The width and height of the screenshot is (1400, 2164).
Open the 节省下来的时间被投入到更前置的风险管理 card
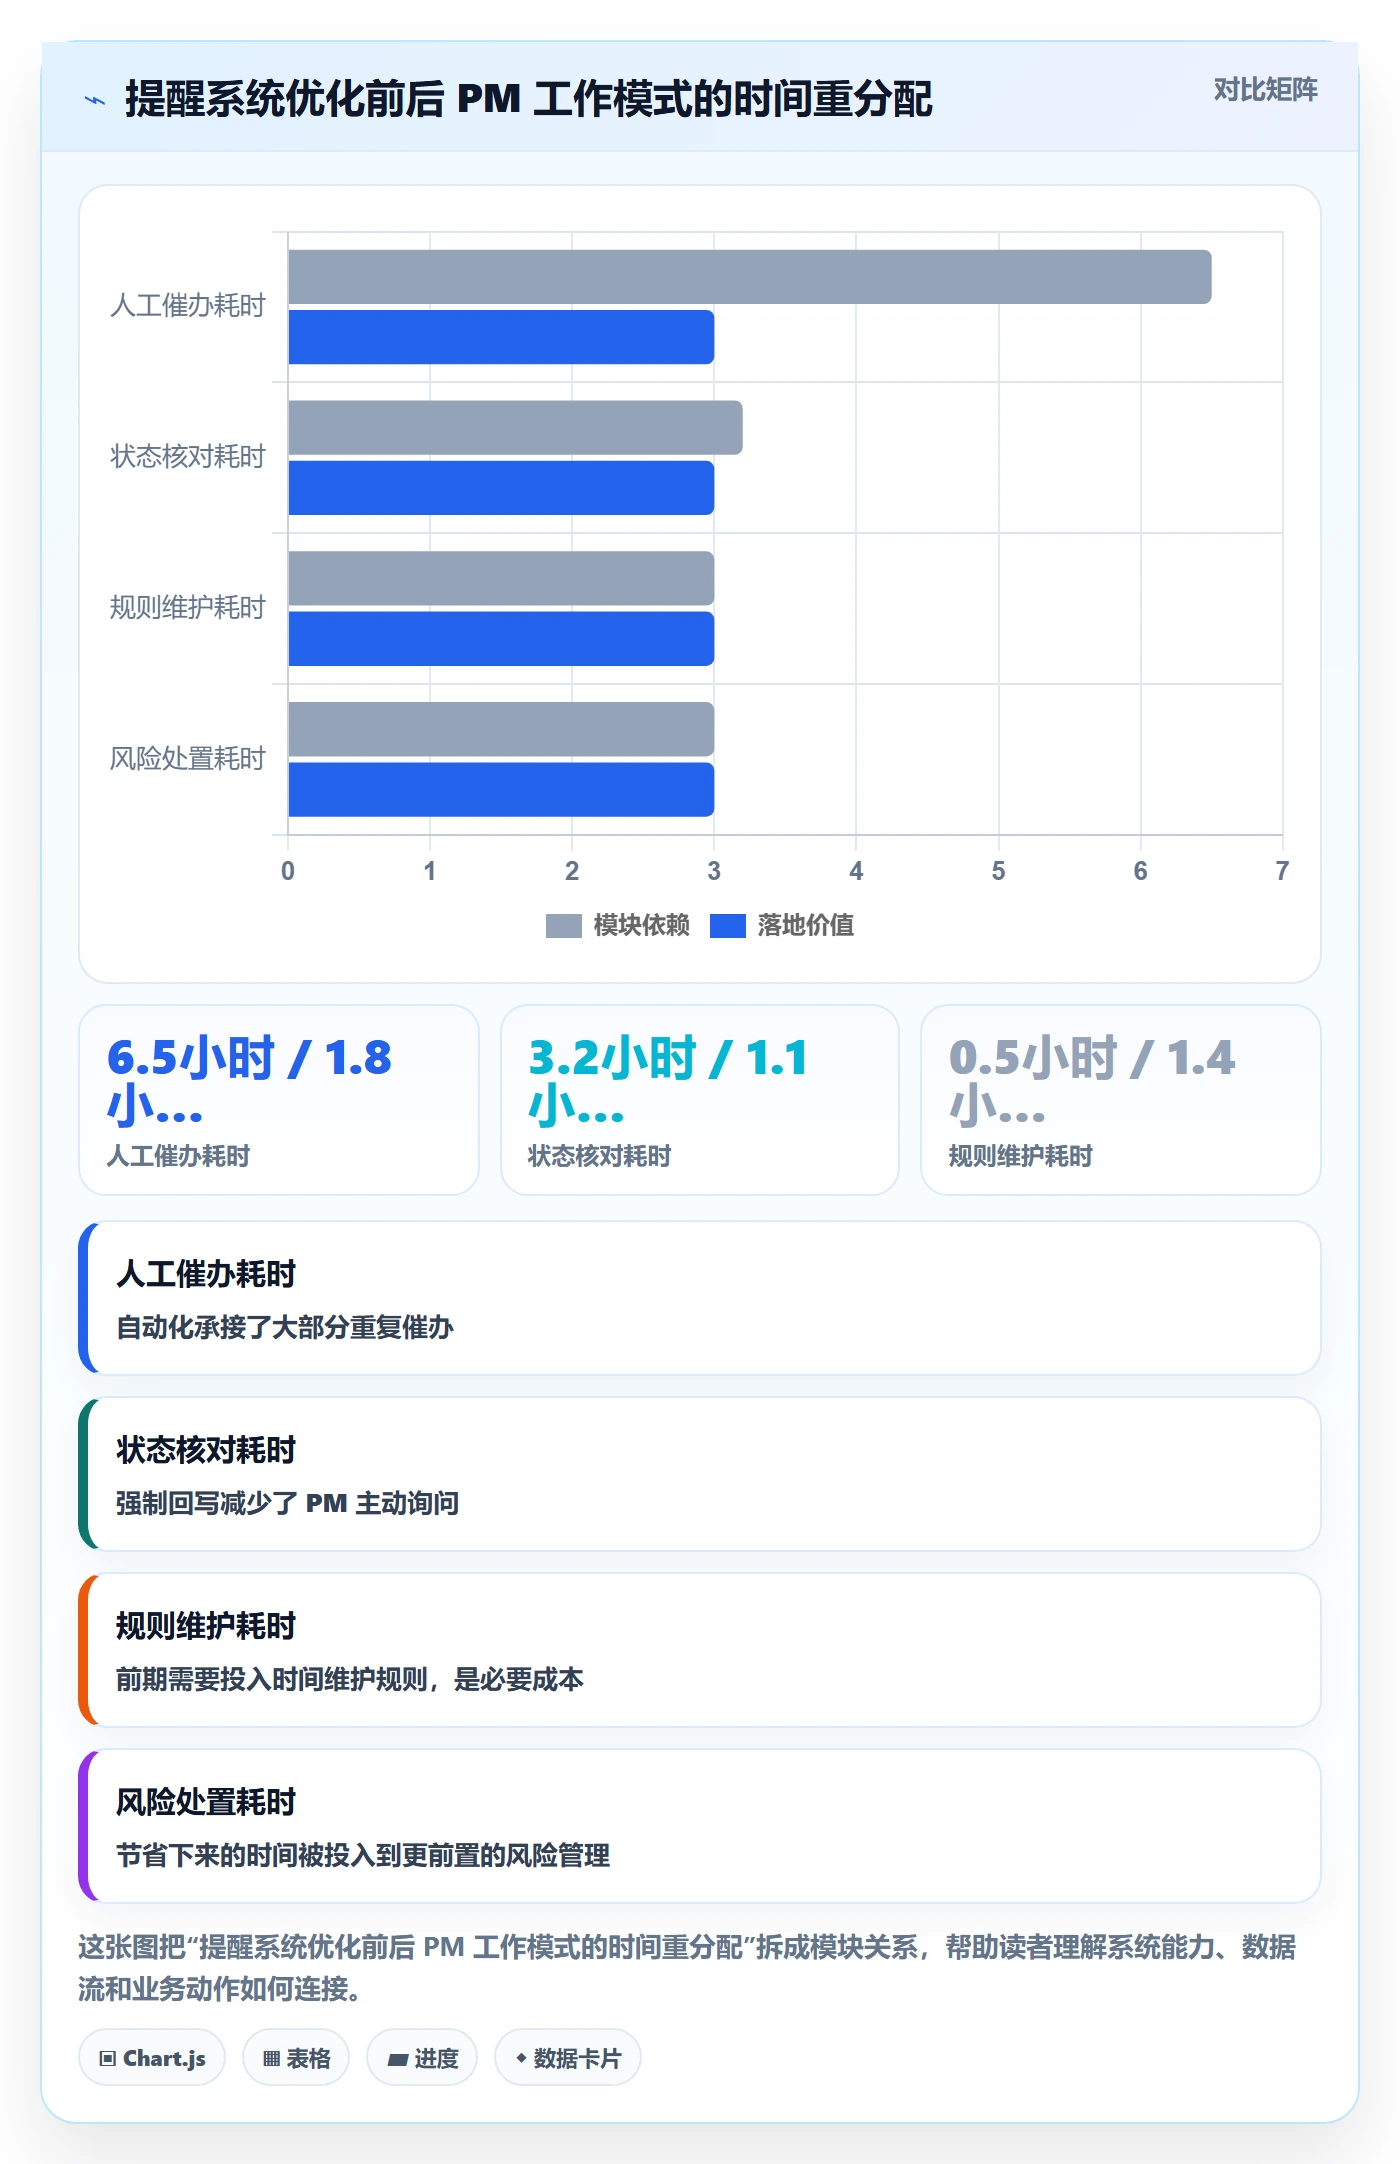(700, 1826)
